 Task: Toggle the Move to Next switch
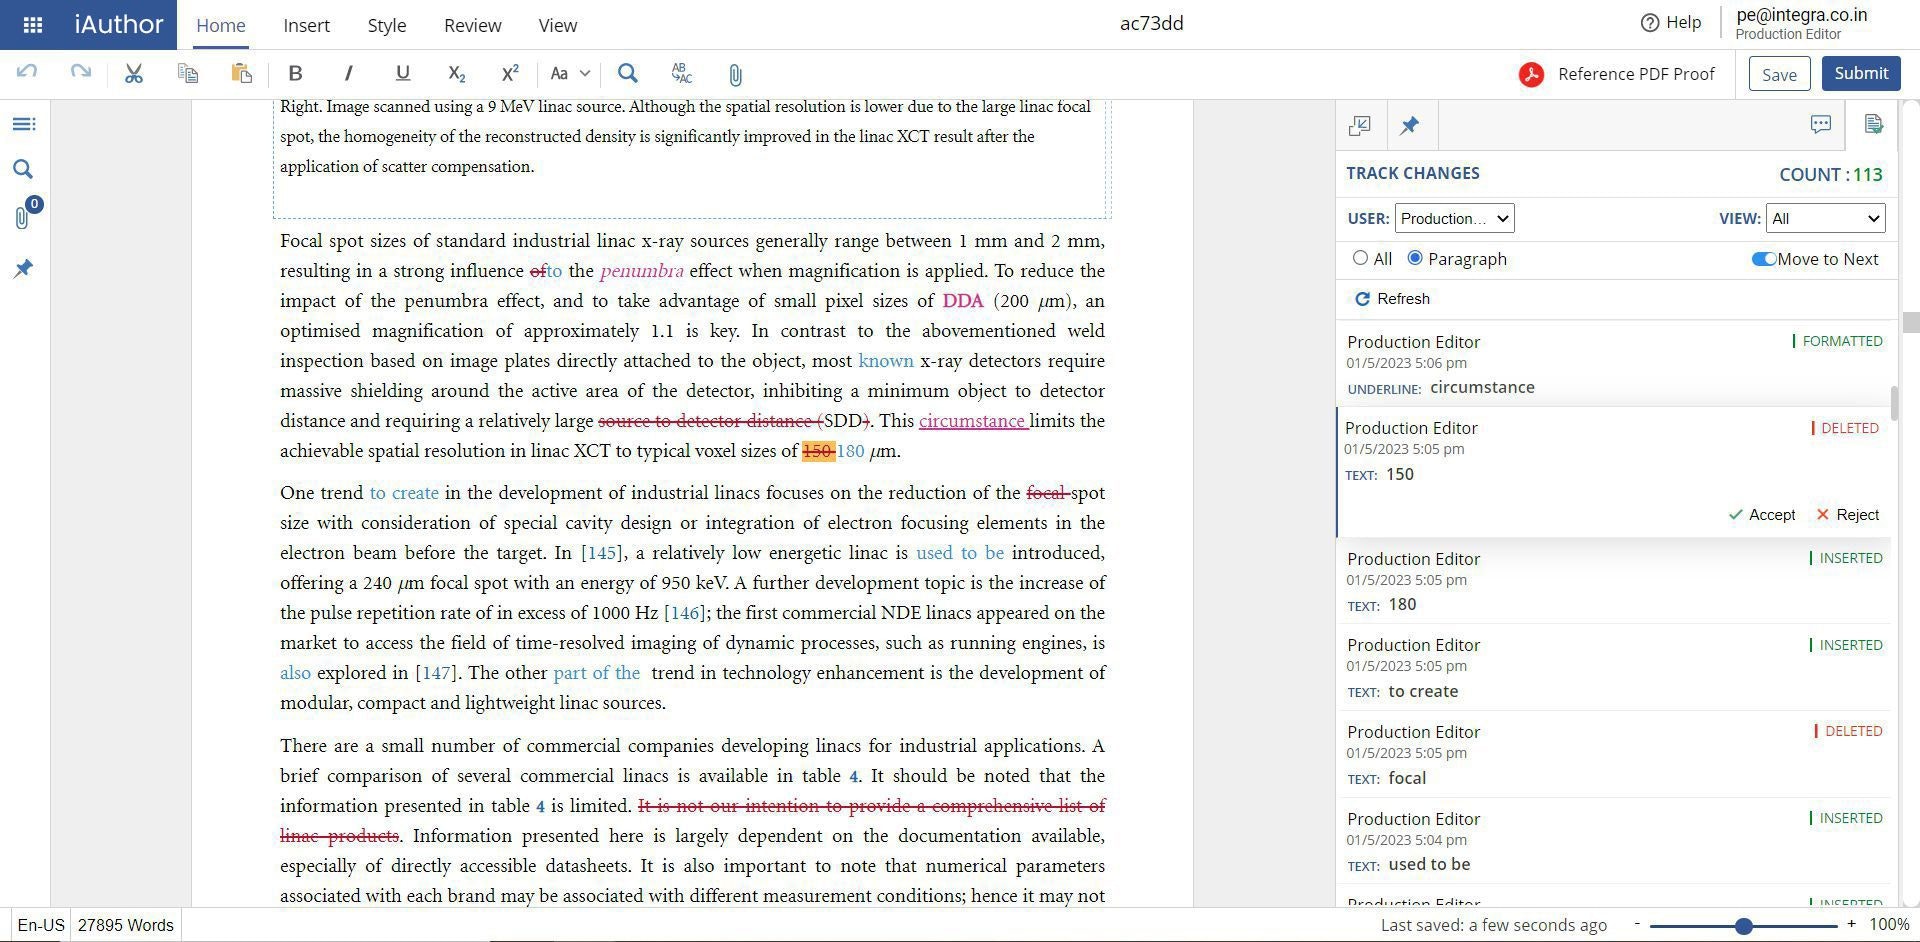tap(1764, 259)
